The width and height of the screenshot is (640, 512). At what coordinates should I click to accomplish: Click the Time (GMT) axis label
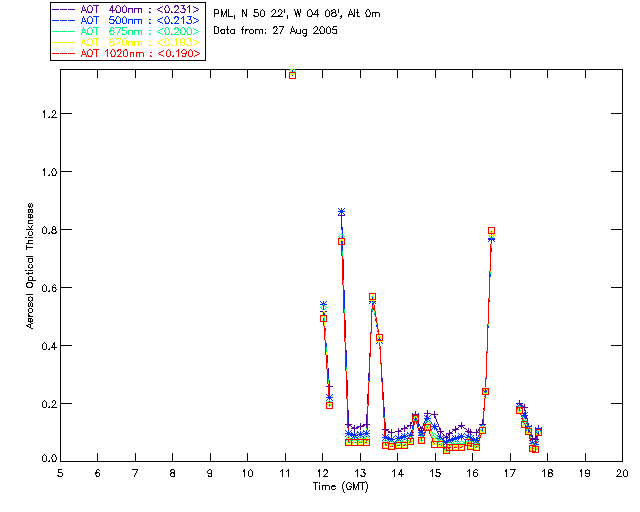coord(341,487)
